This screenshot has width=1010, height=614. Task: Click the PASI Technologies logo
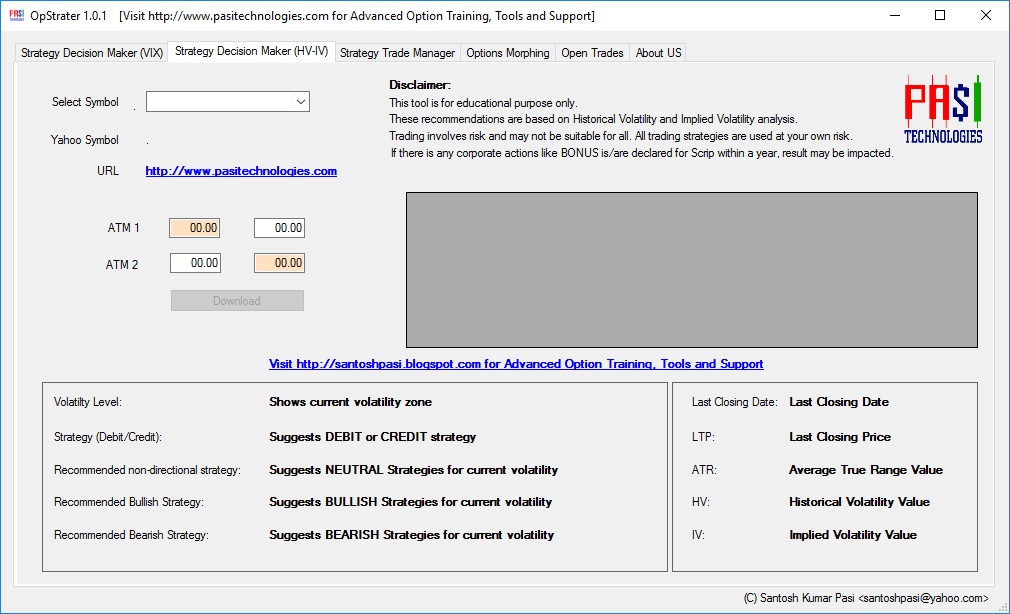943,110
